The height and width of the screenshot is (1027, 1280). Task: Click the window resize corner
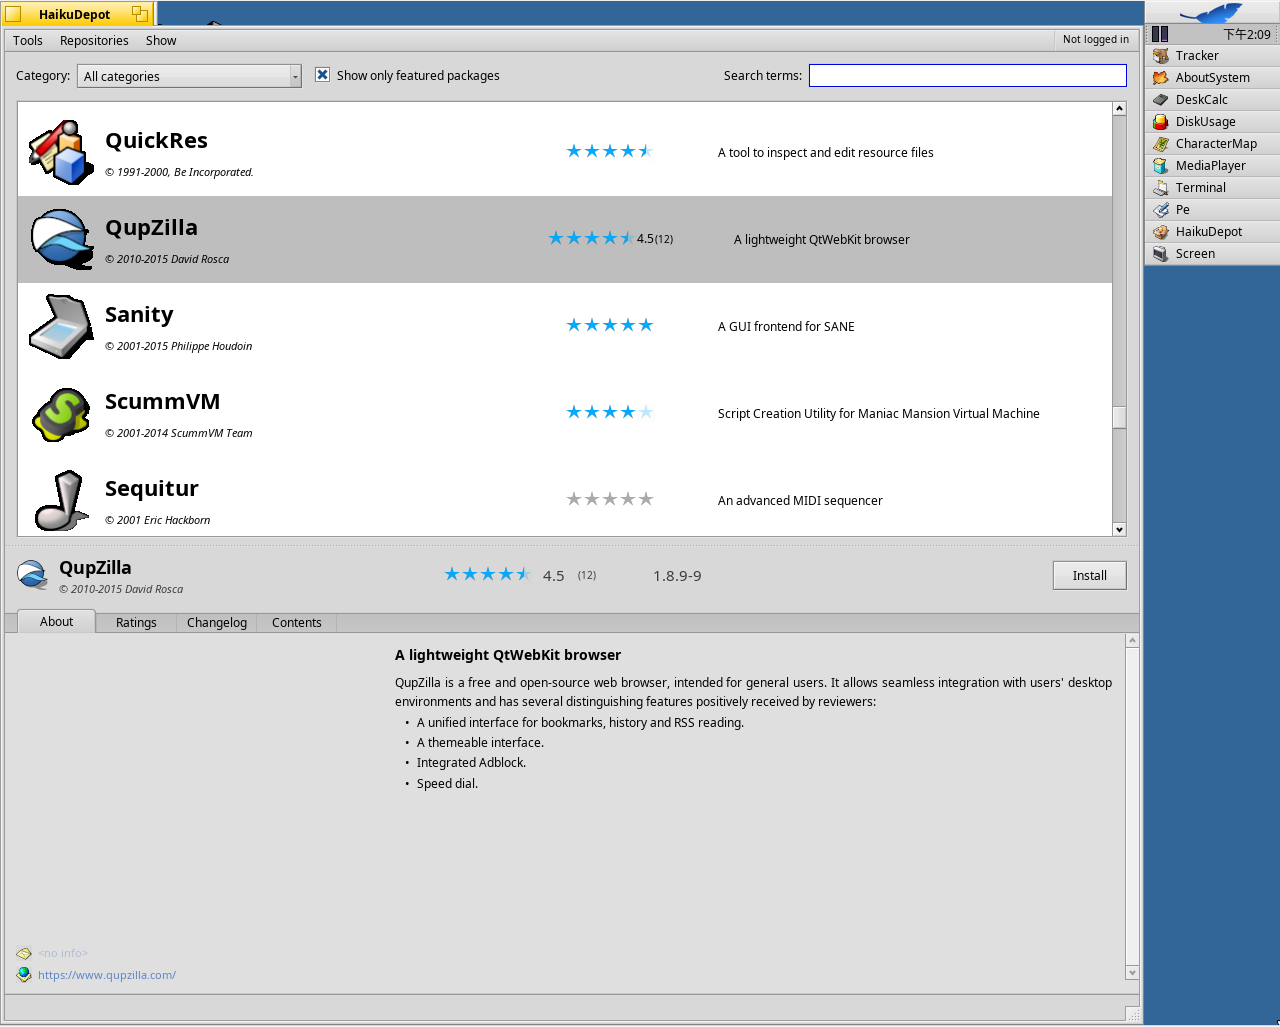point(1133,1015)
